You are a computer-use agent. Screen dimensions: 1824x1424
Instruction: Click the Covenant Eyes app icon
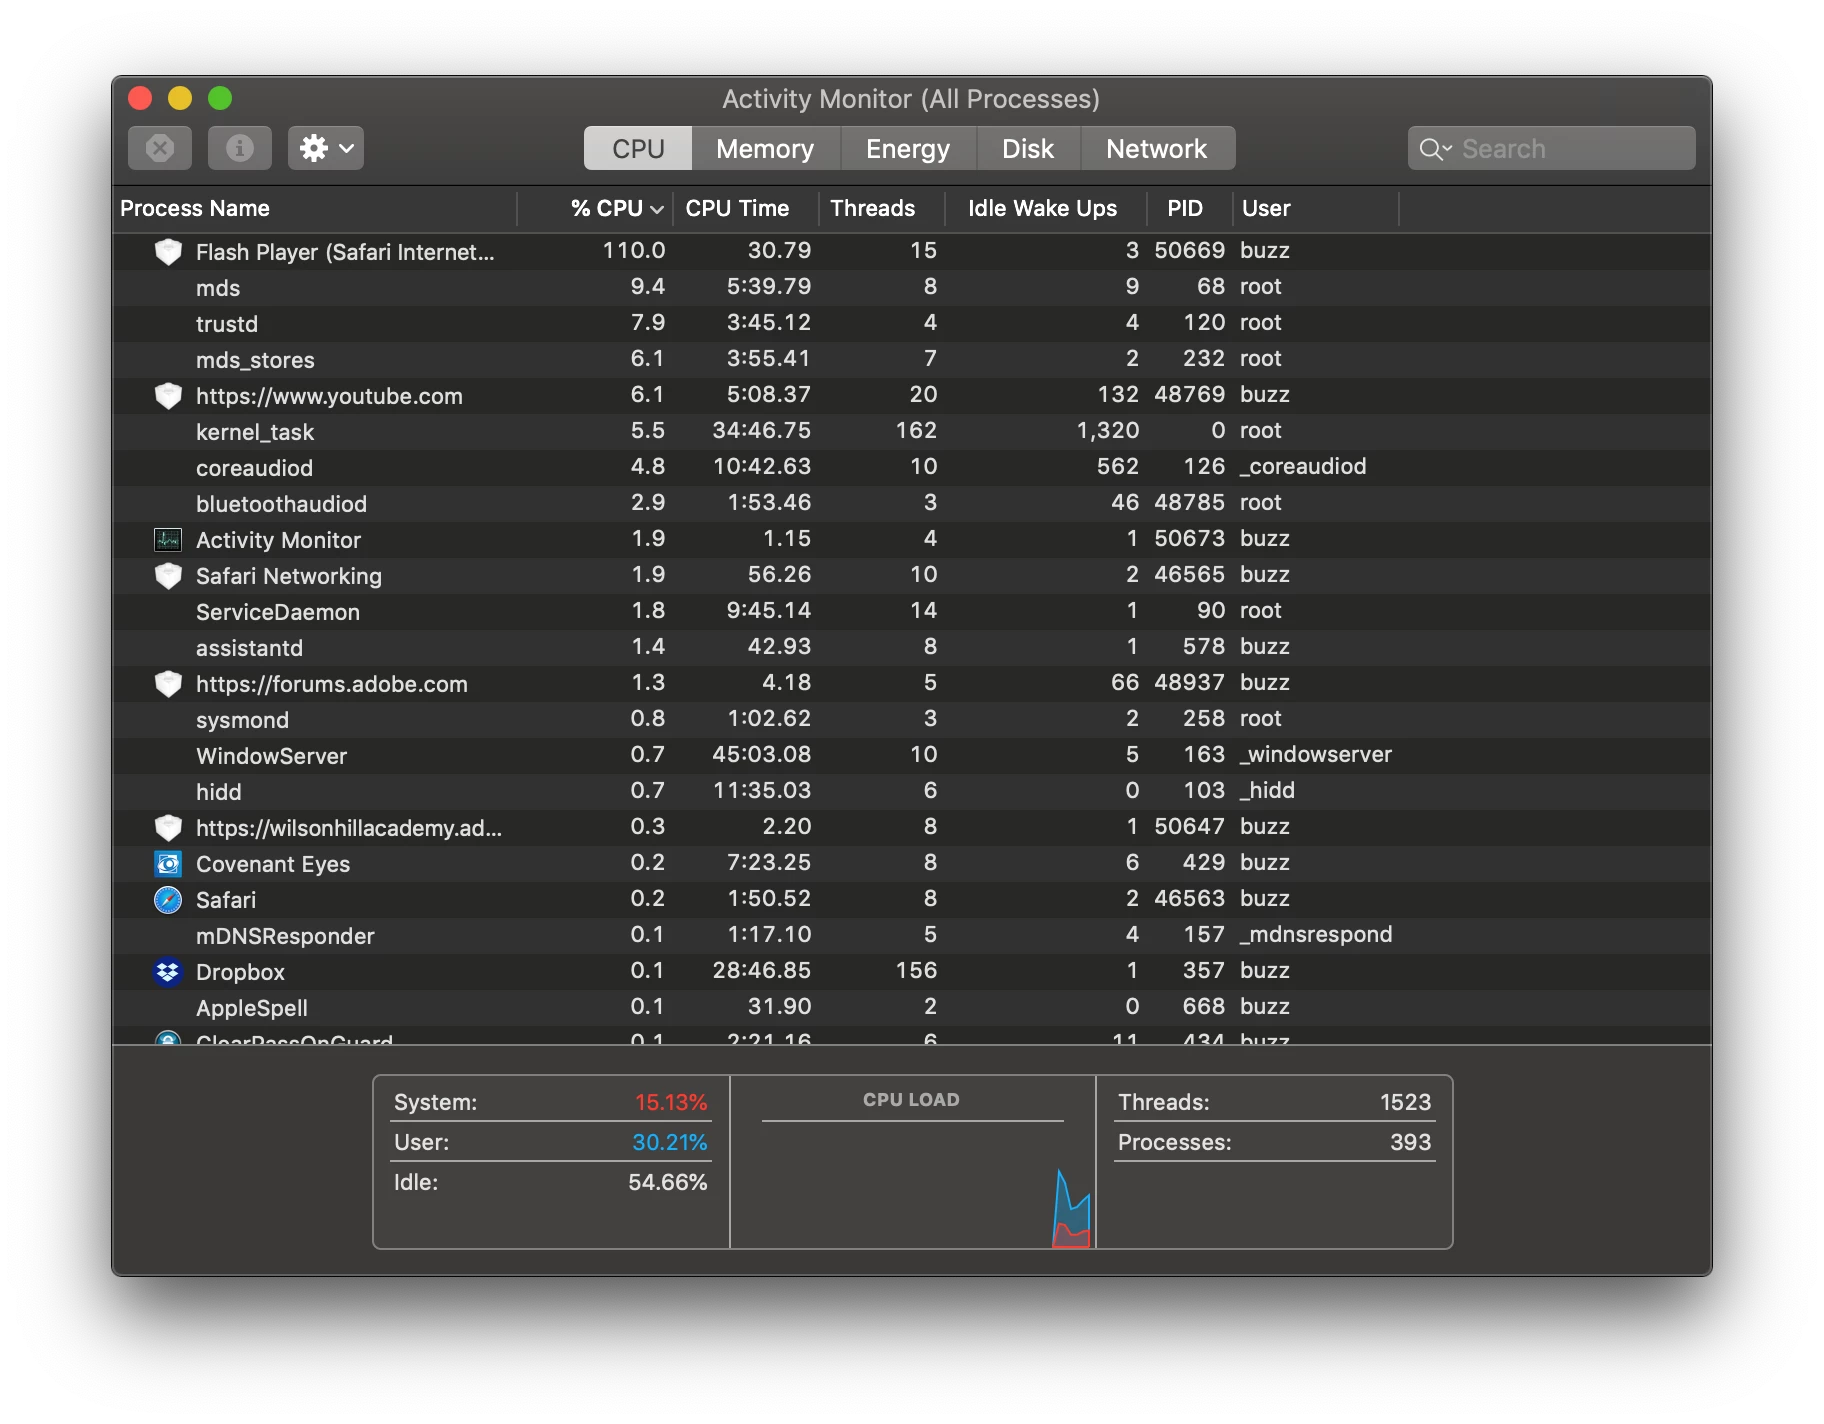click(x=168, y=864)
